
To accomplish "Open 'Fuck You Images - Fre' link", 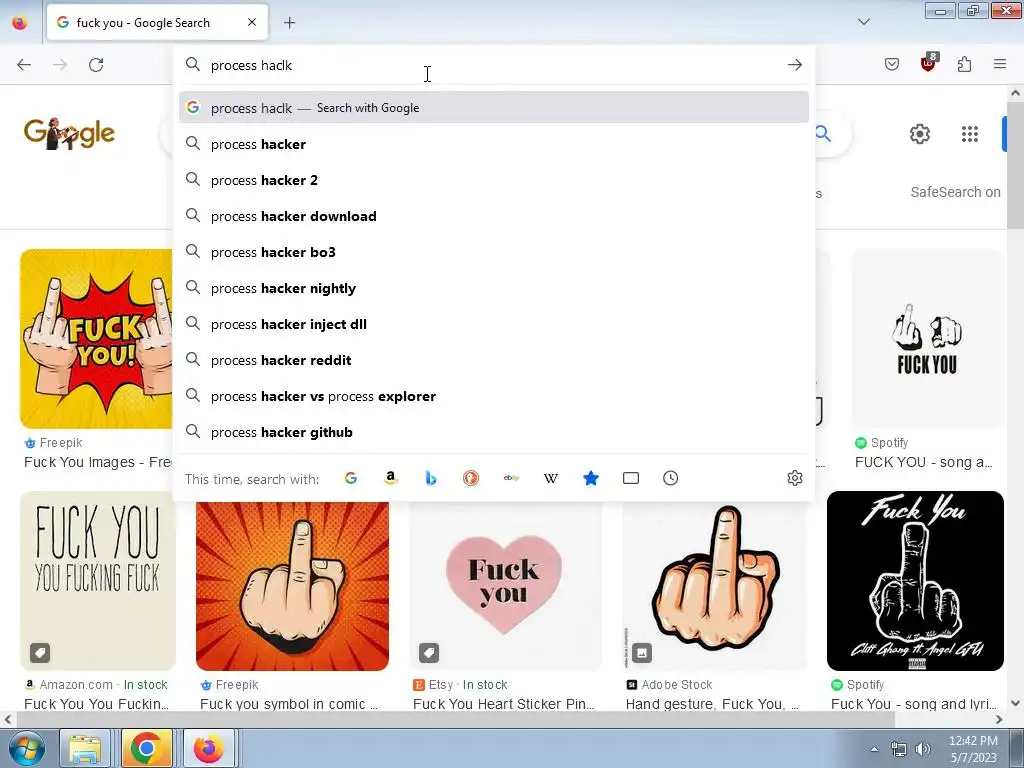I will pyautogui.click(x=98, y=462).
